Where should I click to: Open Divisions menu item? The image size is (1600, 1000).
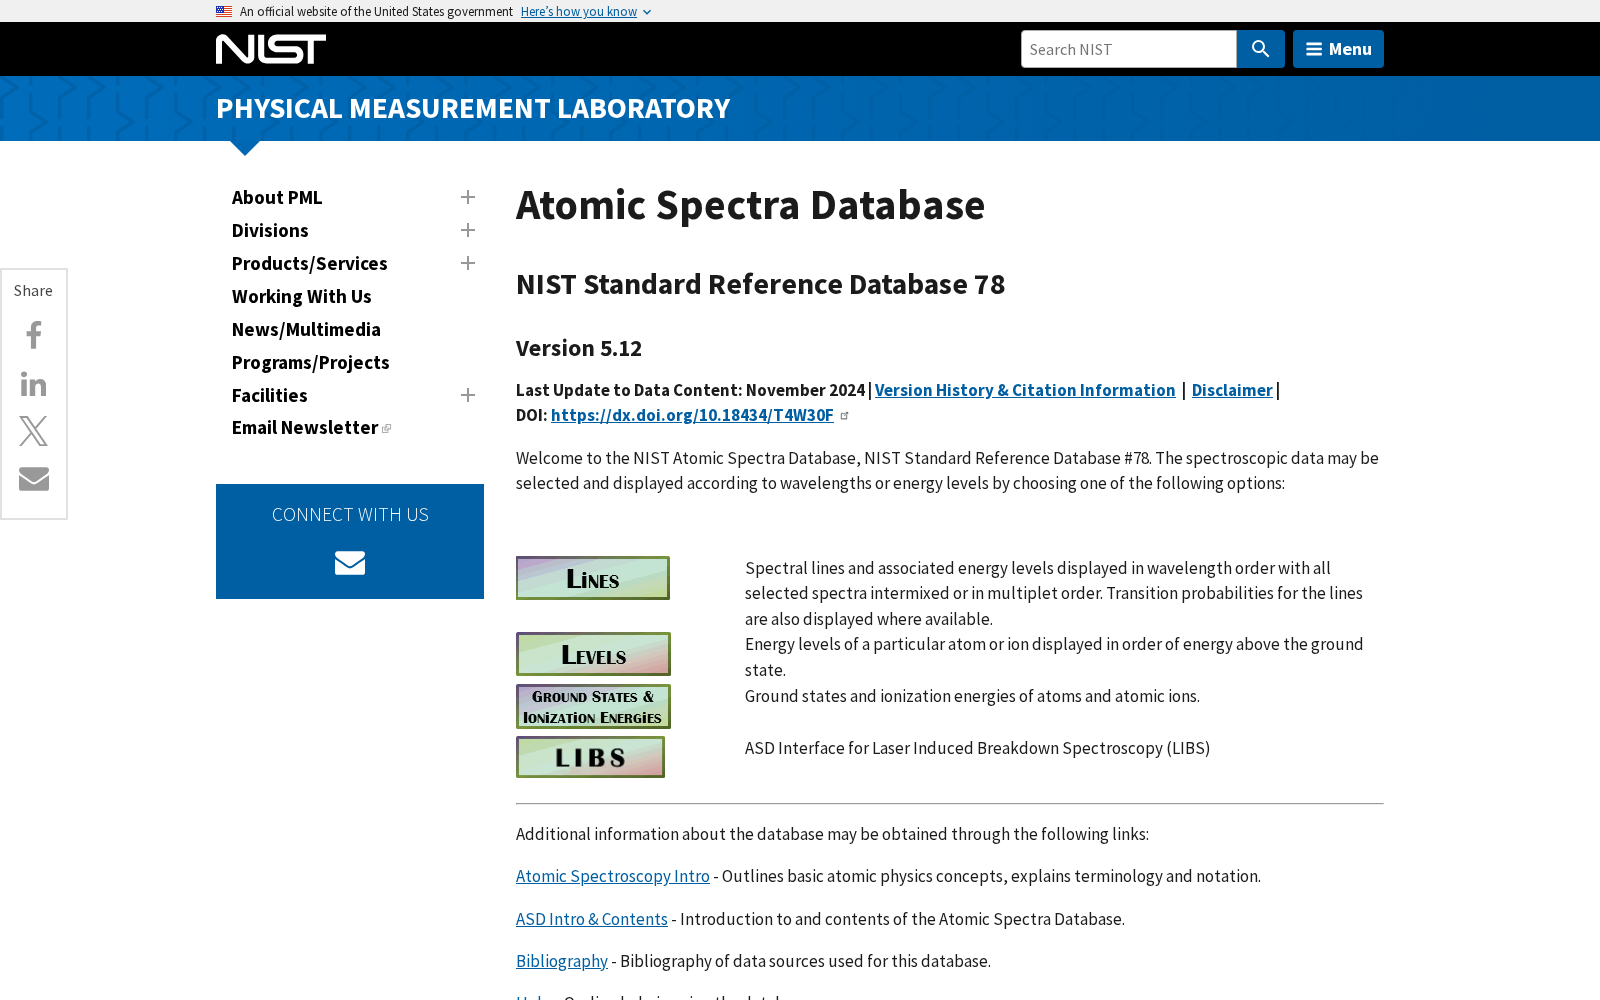tap(270, 231)
